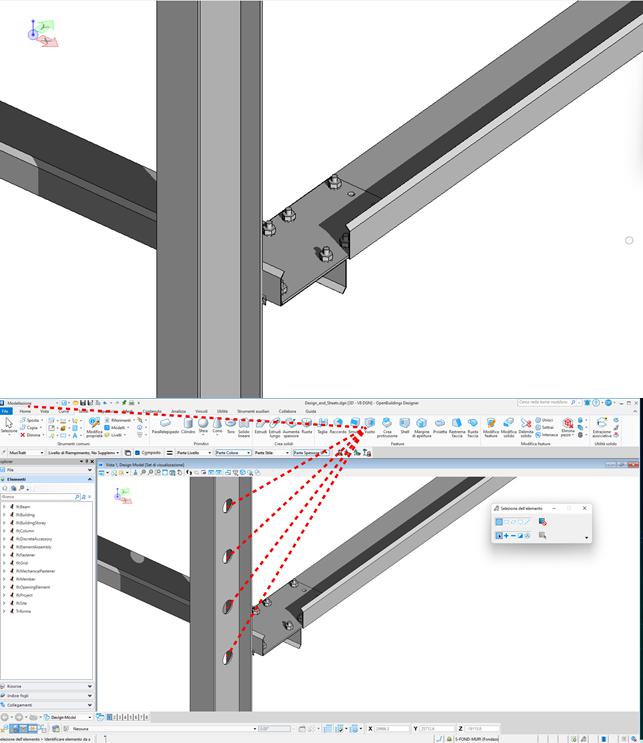The image size is (643, 743).
Task: Choose the Sfera primitive tool
Action: coord(203,426)
